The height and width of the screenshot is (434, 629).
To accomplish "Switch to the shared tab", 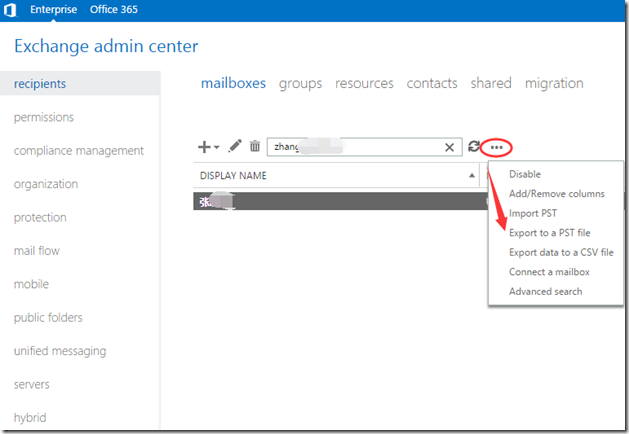I will (491, 83).
